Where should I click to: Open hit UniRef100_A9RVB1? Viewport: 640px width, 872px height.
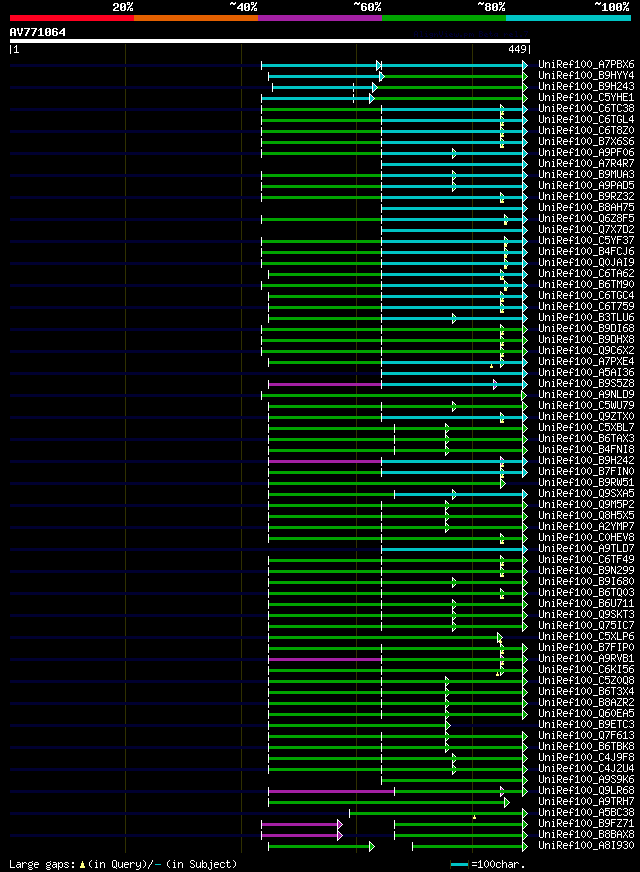[x=586, y=660]
